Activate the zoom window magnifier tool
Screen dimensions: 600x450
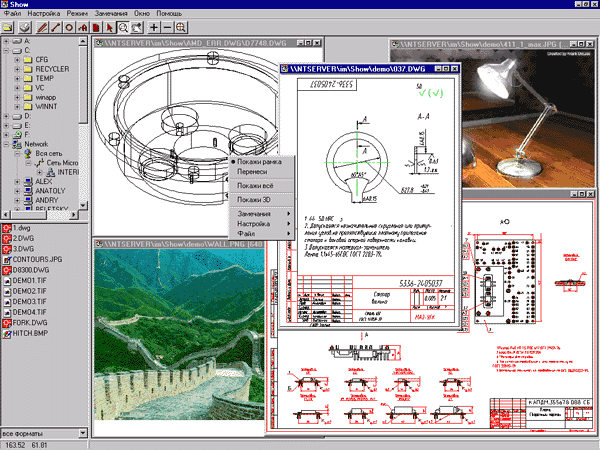click(x=123, y=28)
